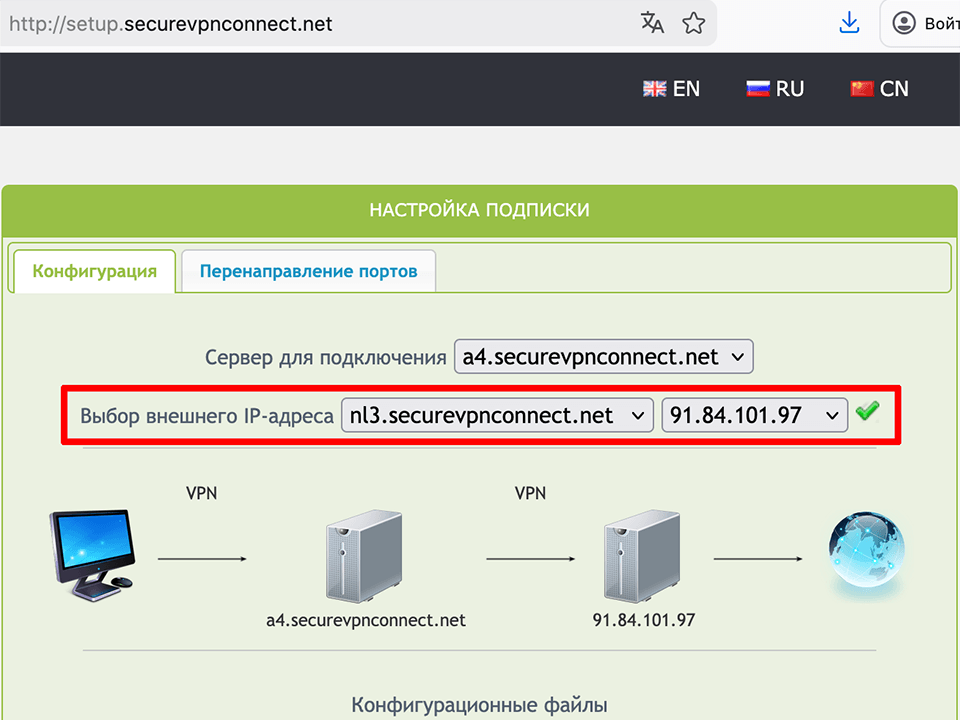
Task: Click the Конфигурационные файлы link
Action: click(x=479, y=703)
